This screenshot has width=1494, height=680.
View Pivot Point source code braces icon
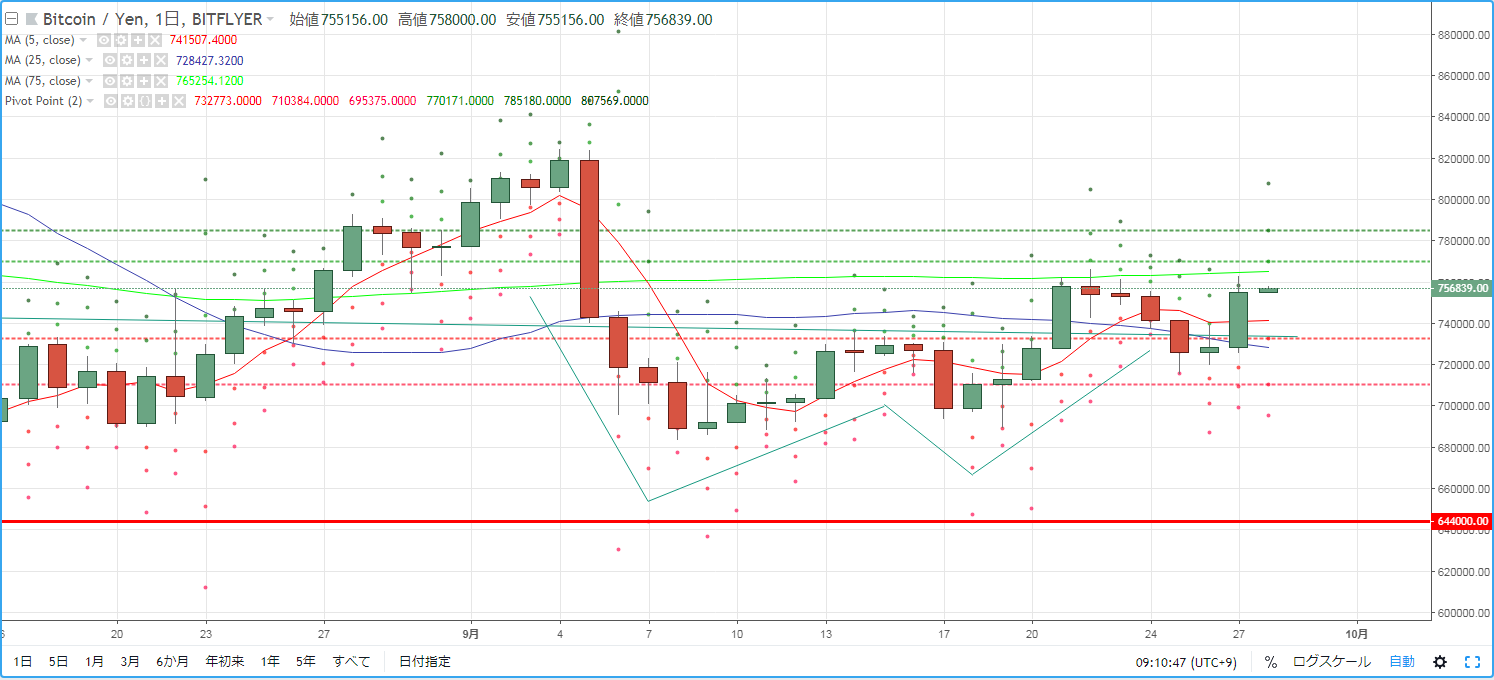point(145,101)
